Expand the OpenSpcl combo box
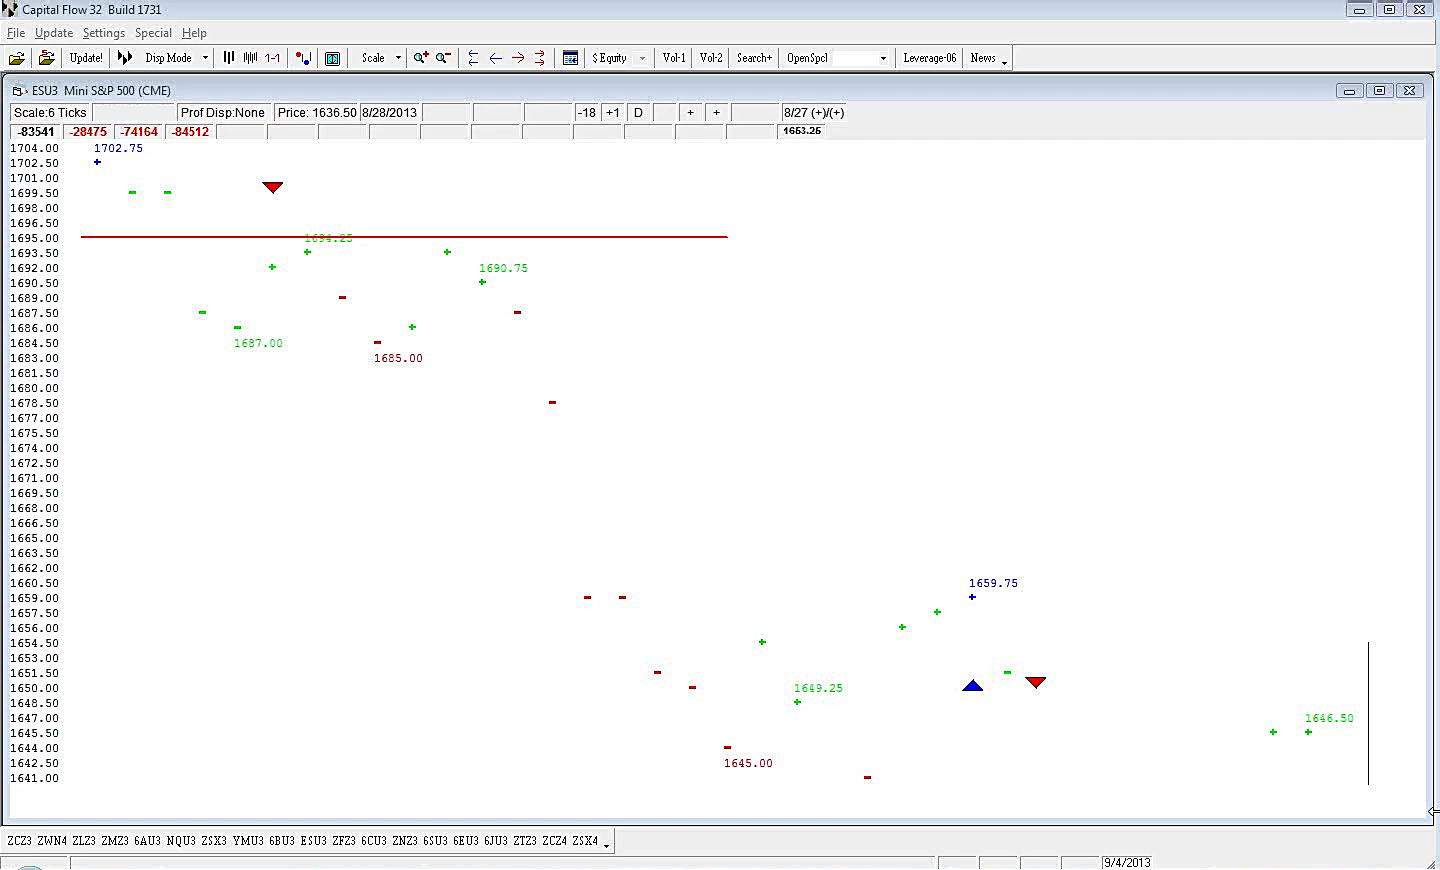Viewport: 1440px width, 870px height. [x=883, y=58]
